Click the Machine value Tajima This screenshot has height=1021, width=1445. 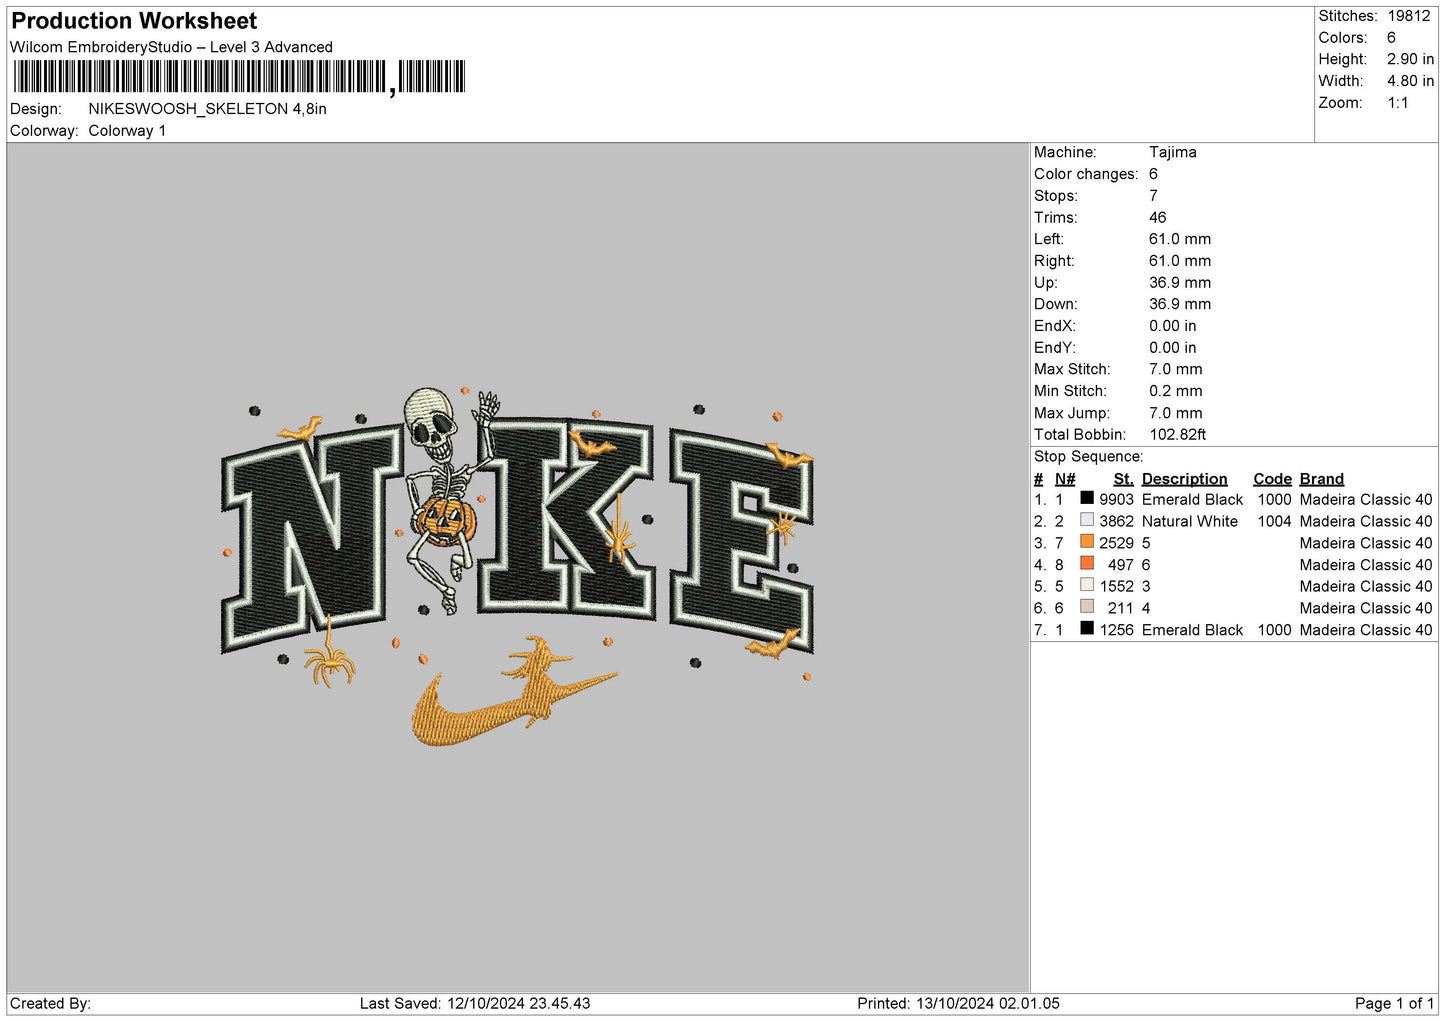coord(1172,152)
